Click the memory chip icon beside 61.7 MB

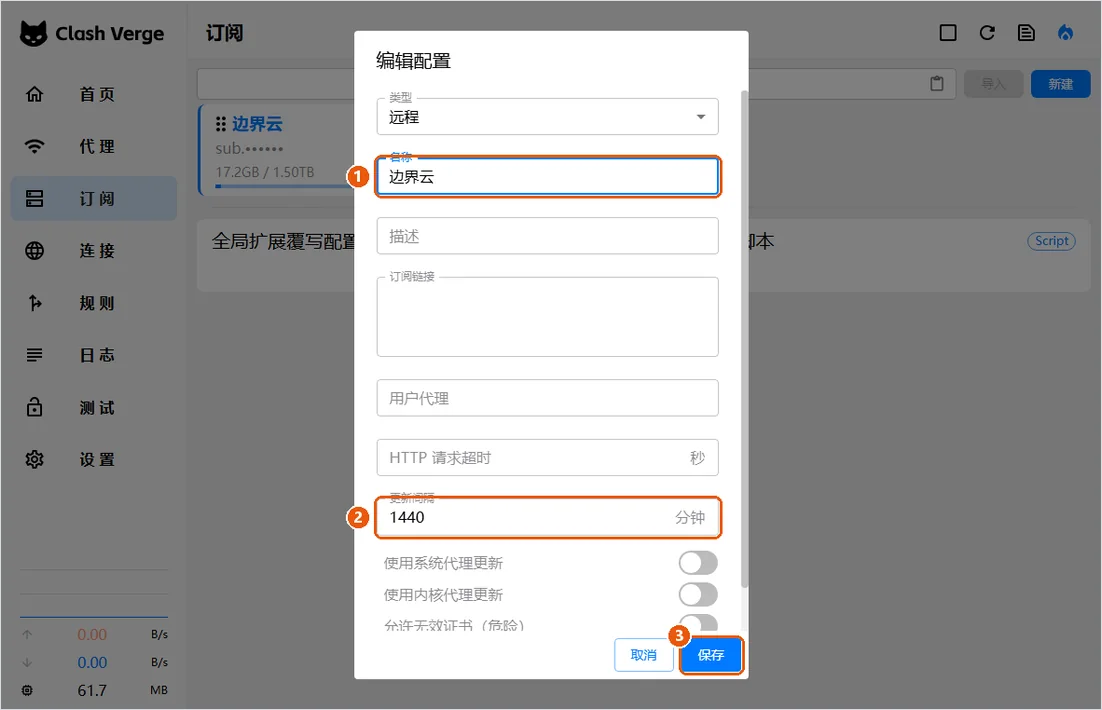27,690
